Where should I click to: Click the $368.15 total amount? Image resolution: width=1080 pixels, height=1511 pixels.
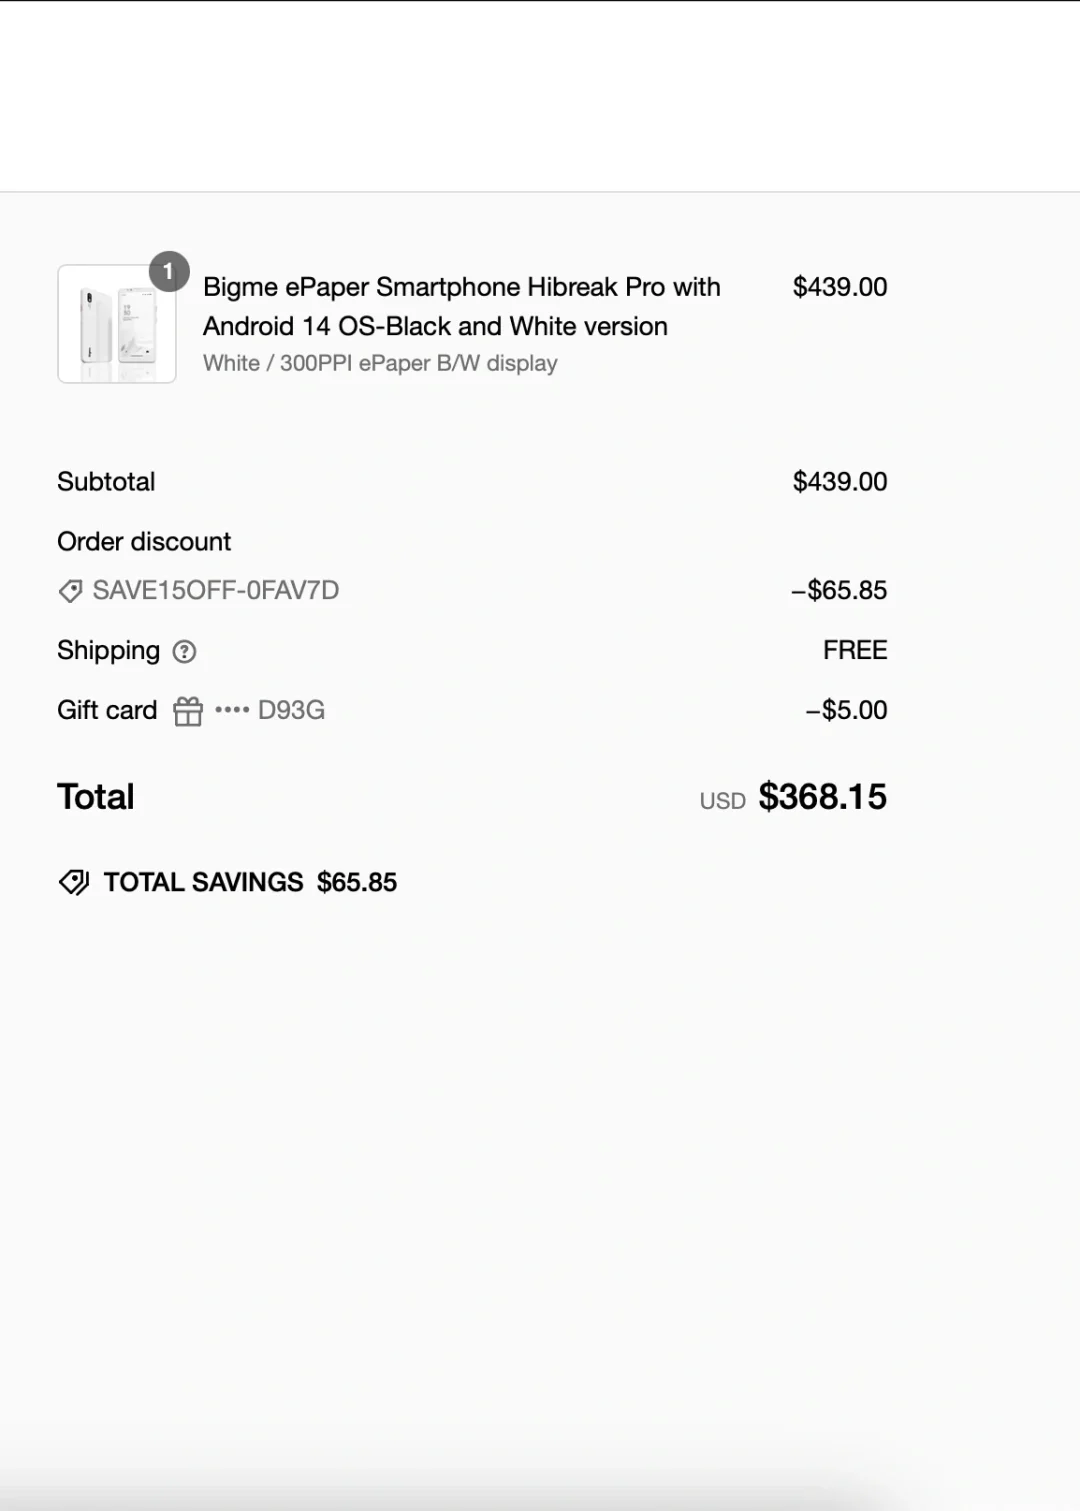(x=822, y=797)
